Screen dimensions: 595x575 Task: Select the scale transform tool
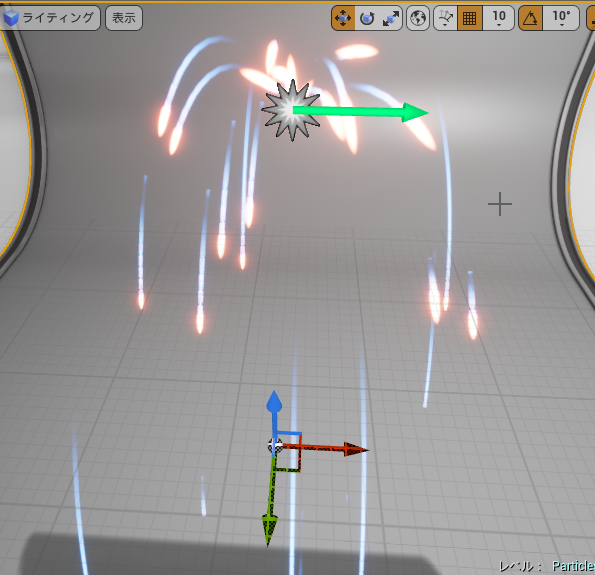tap(390, 18)
